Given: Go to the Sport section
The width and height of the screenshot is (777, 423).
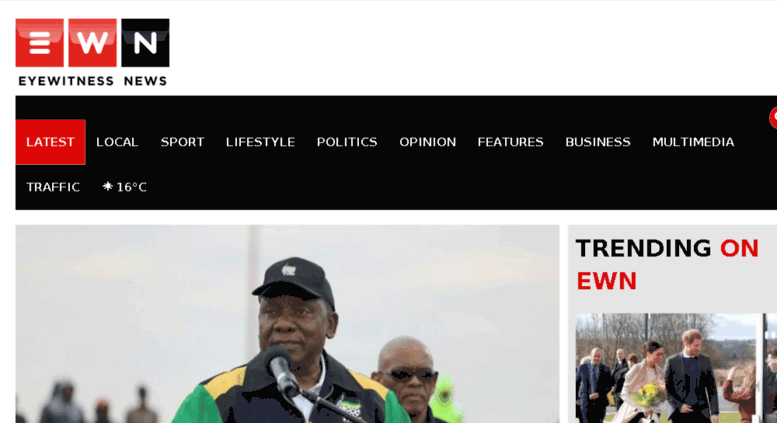Looking at the screenshot, I should (x=182, y=142).
